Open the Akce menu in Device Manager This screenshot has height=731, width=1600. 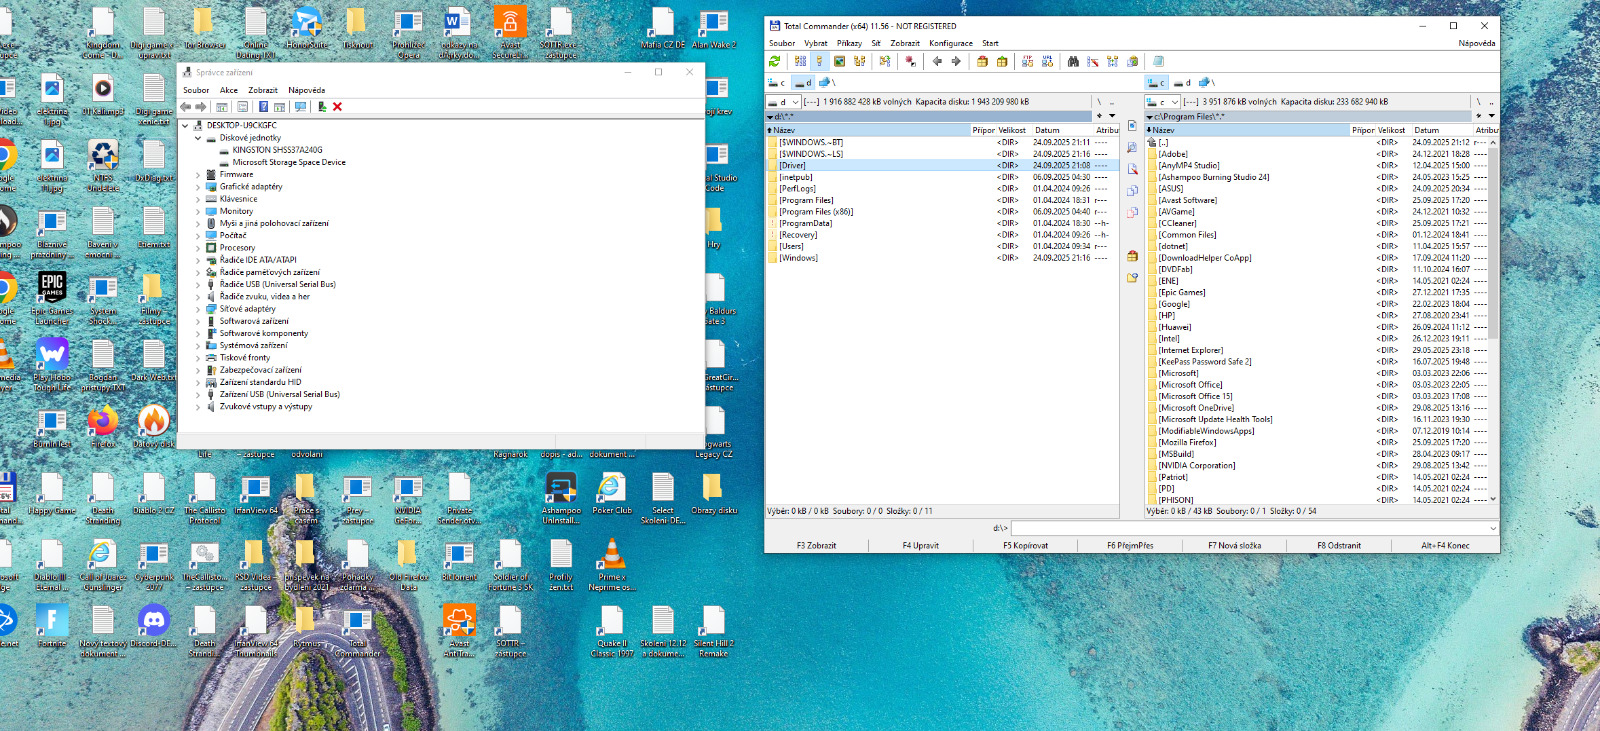click(229, 90)
